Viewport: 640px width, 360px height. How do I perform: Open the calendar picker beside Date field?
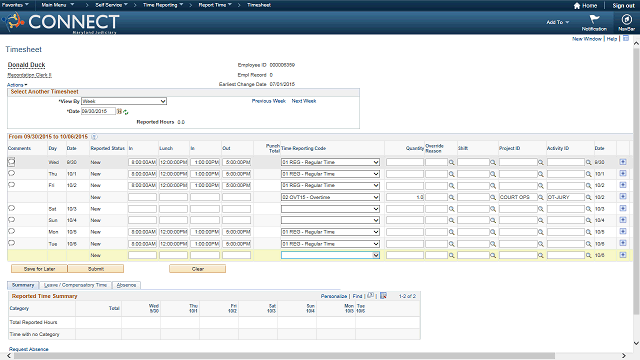pyautogui.click(x=119, y=111)
